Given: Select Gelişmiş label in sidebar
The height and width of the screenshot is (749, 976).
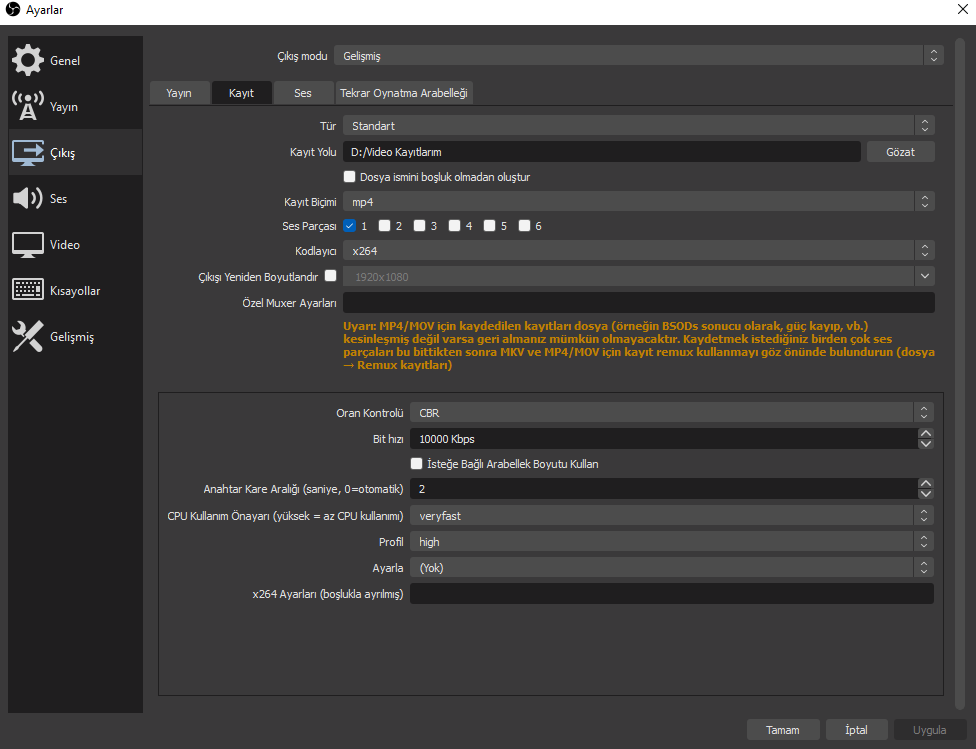Looking at the screenshot, I should [72, 337].
